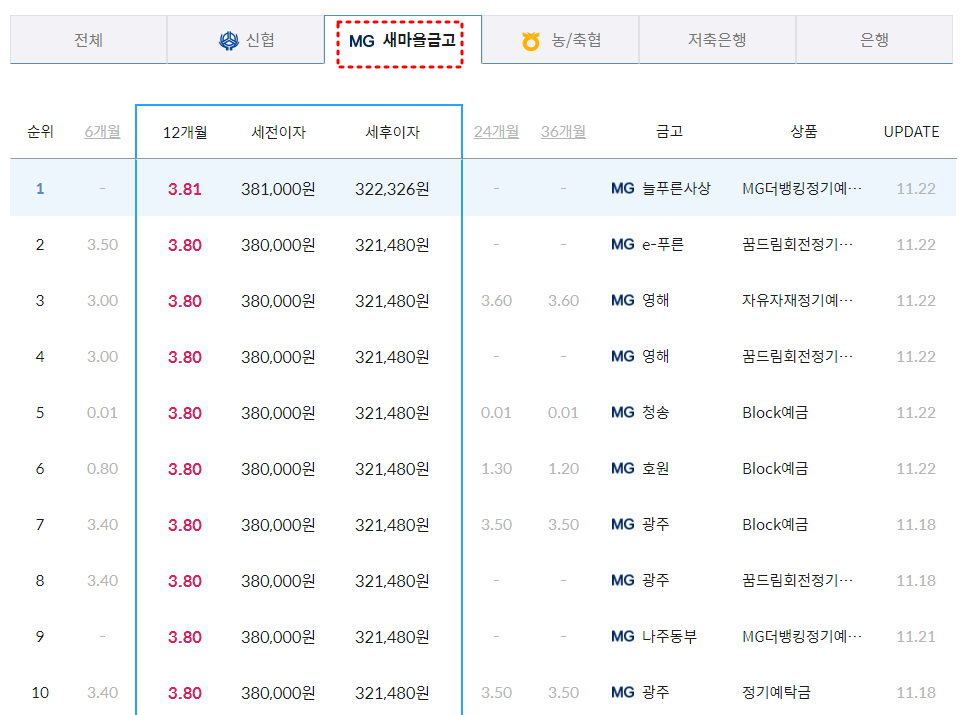Click the 순위 column header
The height and width of the screenshot is (715, 967).
click(40, 131)
